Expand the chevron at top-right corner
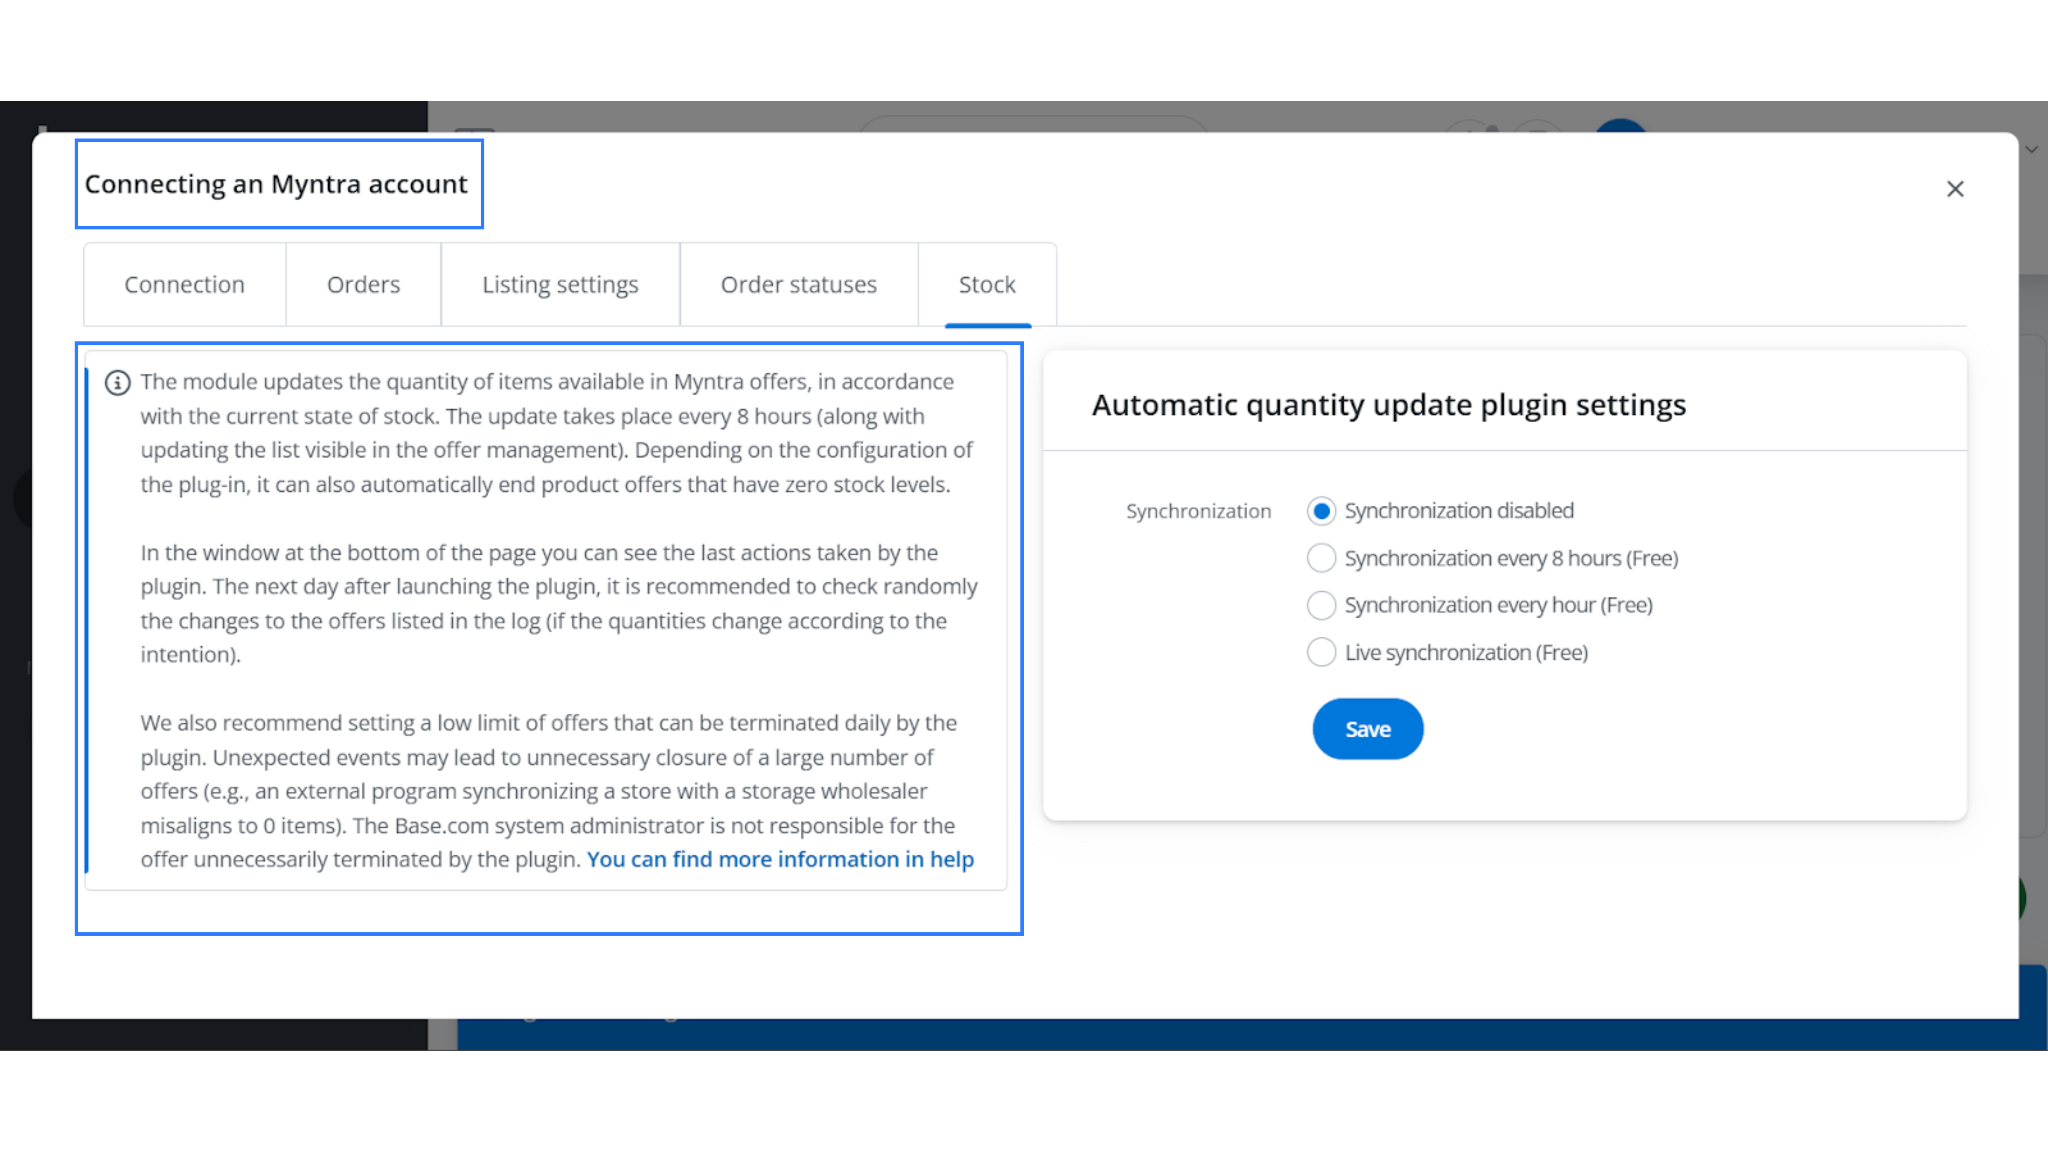The image size is (2048, 1152). [2031, 150]
